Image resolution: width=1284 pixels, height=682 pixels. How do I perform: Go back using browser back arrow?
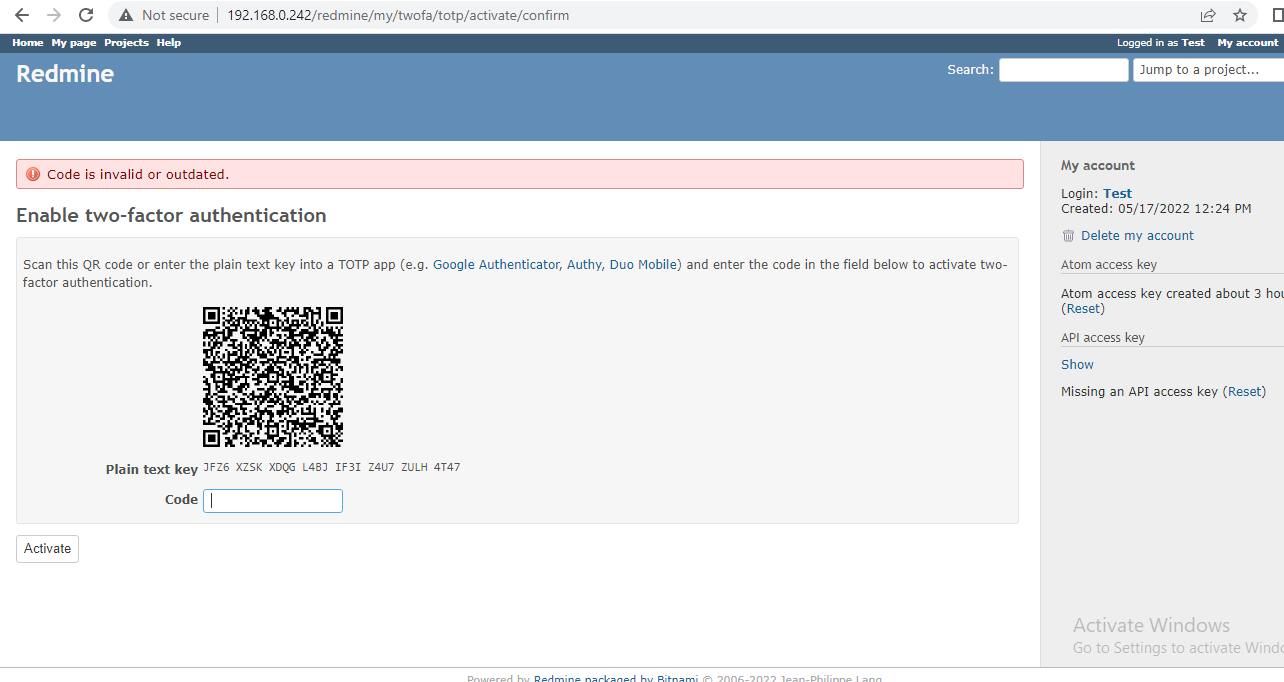coord(22,15)
